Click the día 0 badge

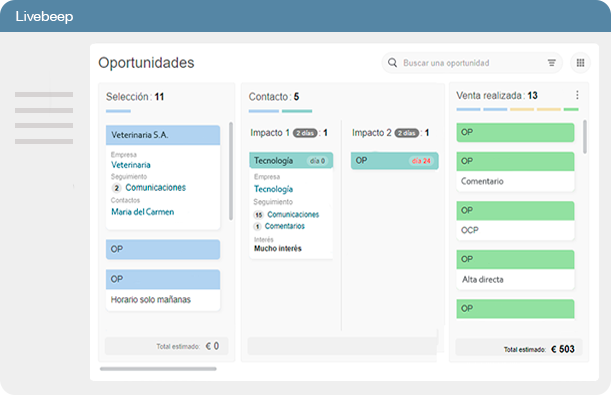click(317, 161)
